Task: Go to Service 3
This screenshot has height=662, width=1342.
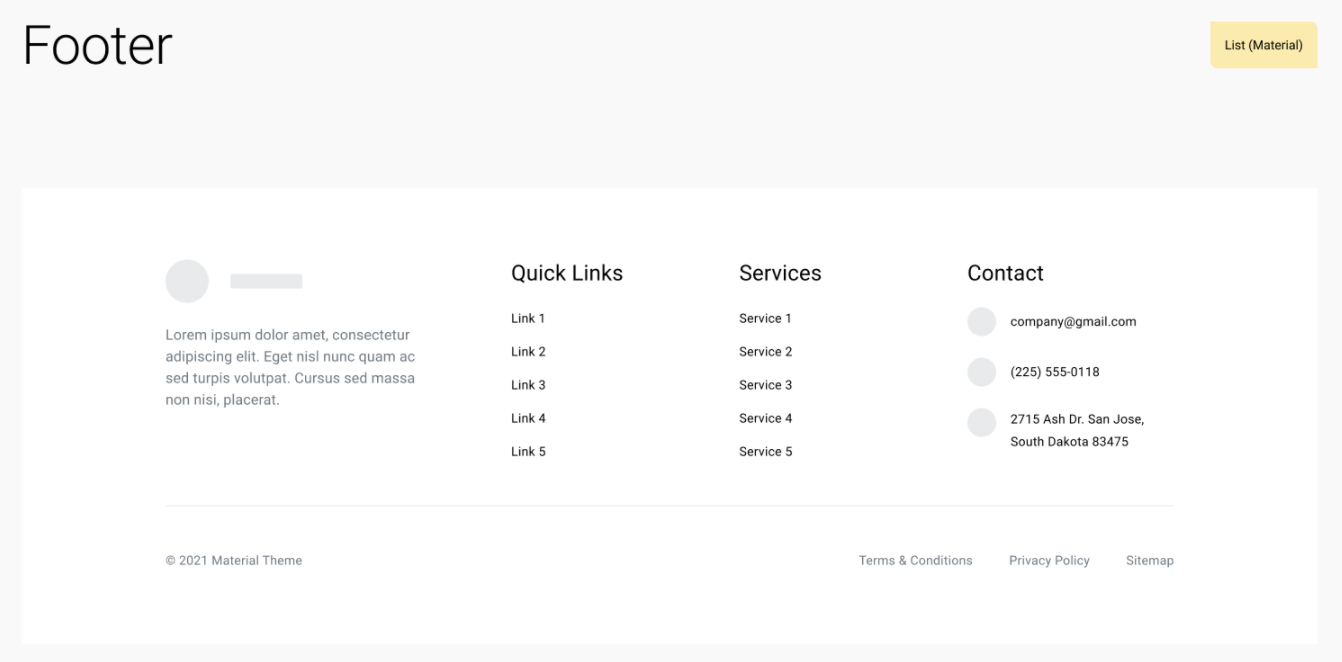Action: point(766,385)
